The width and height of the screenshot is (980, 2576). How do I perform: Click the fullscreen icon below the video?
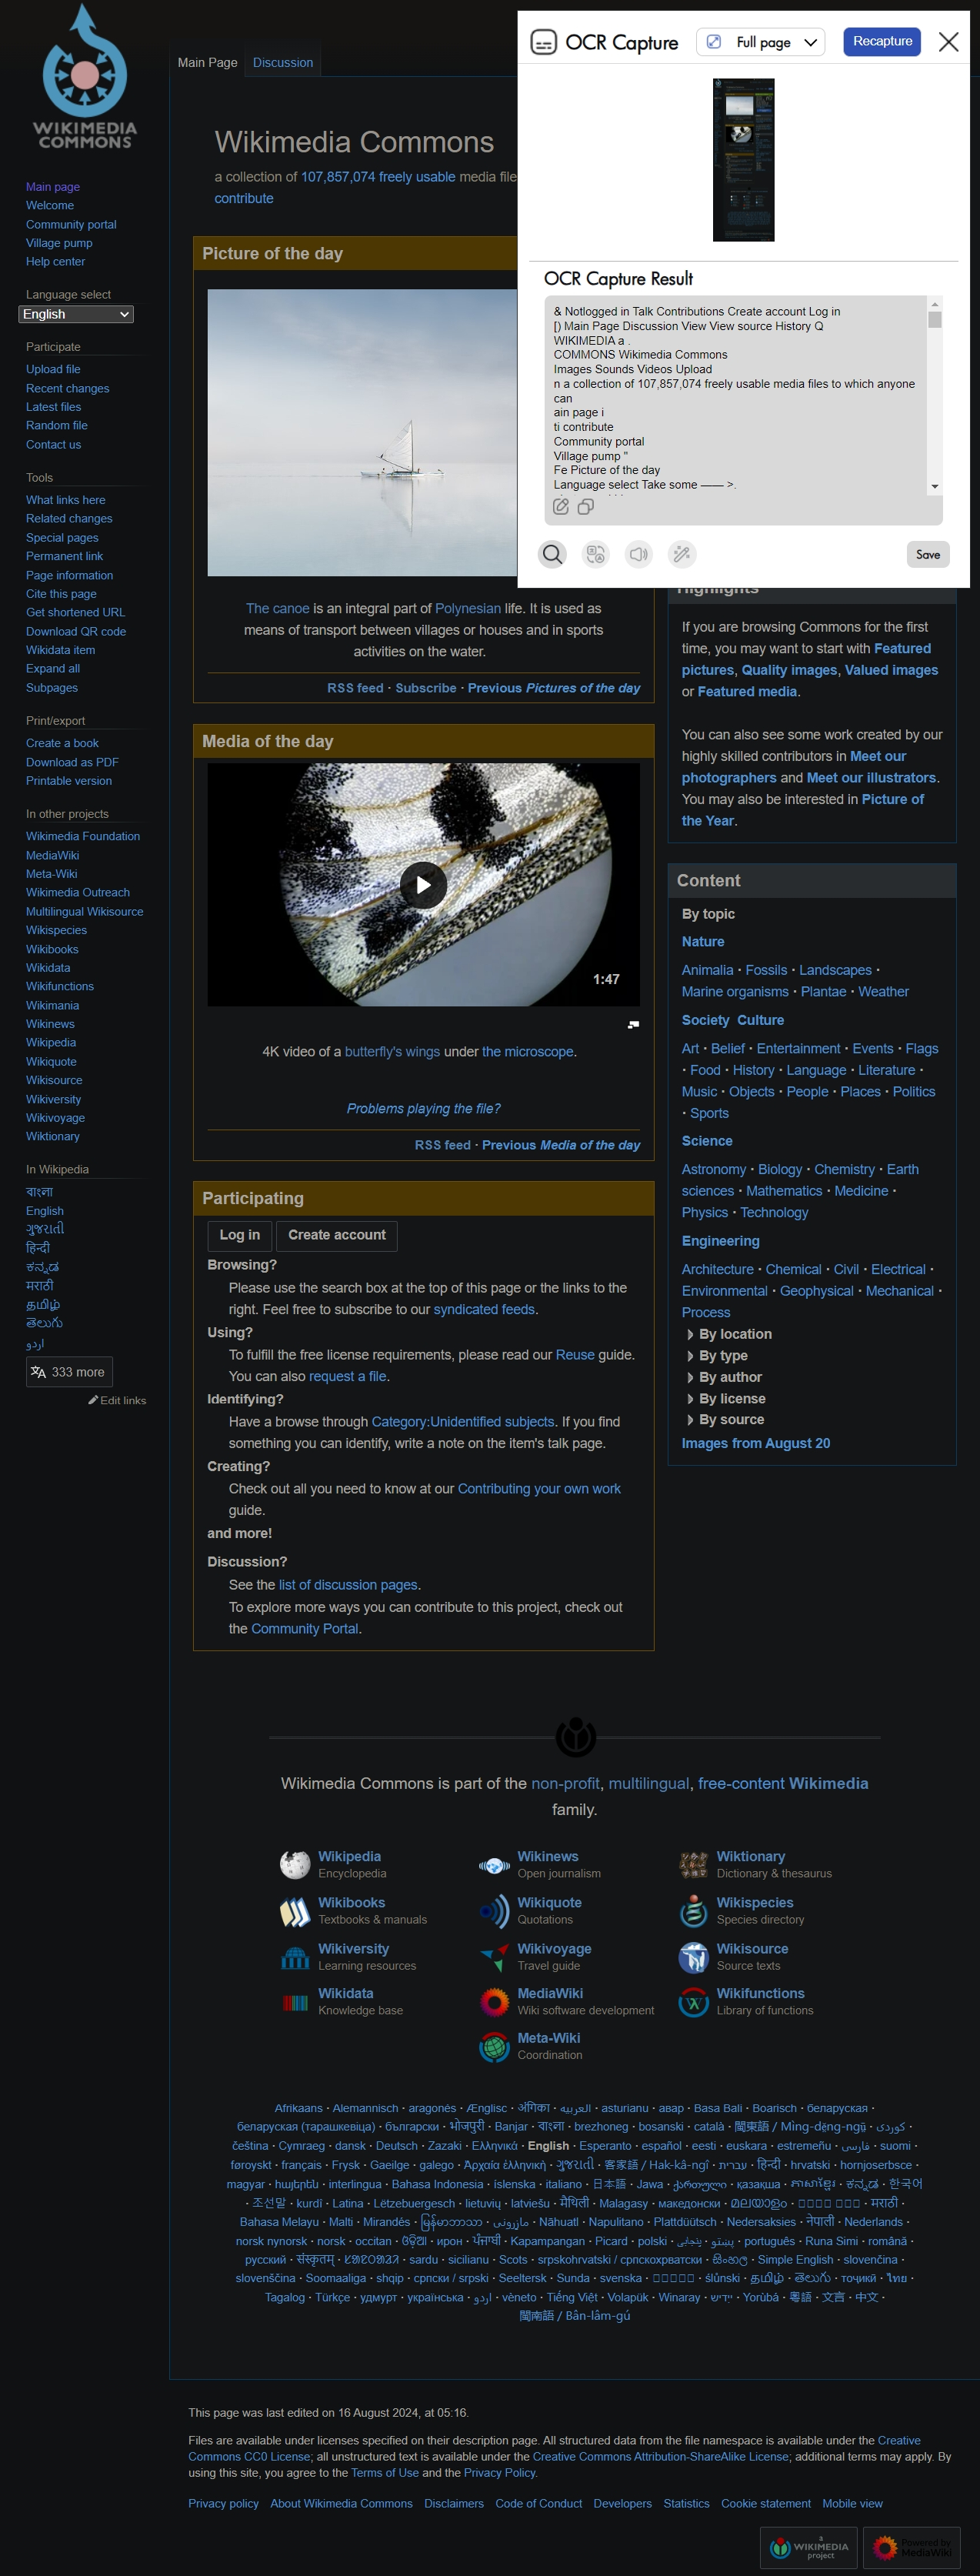(633, 1024)
